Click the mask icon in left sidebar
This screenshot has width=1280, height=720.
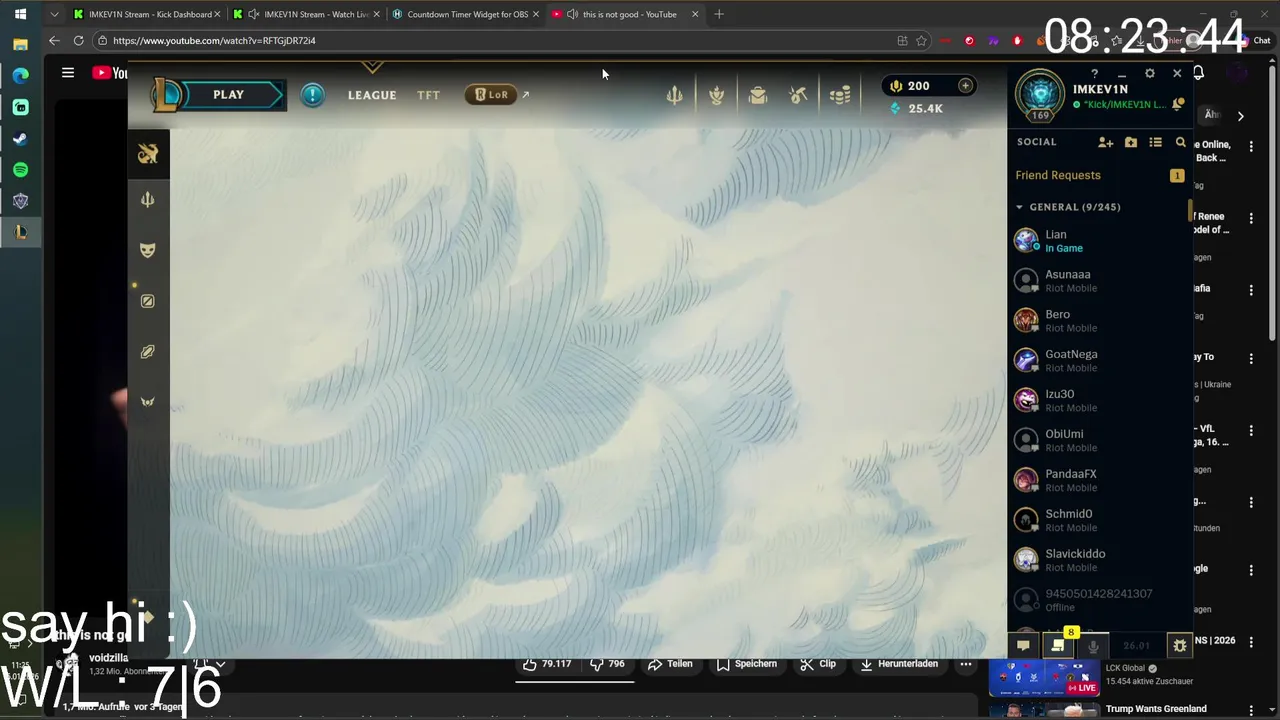pyautogui.click(x=148, y=250)
